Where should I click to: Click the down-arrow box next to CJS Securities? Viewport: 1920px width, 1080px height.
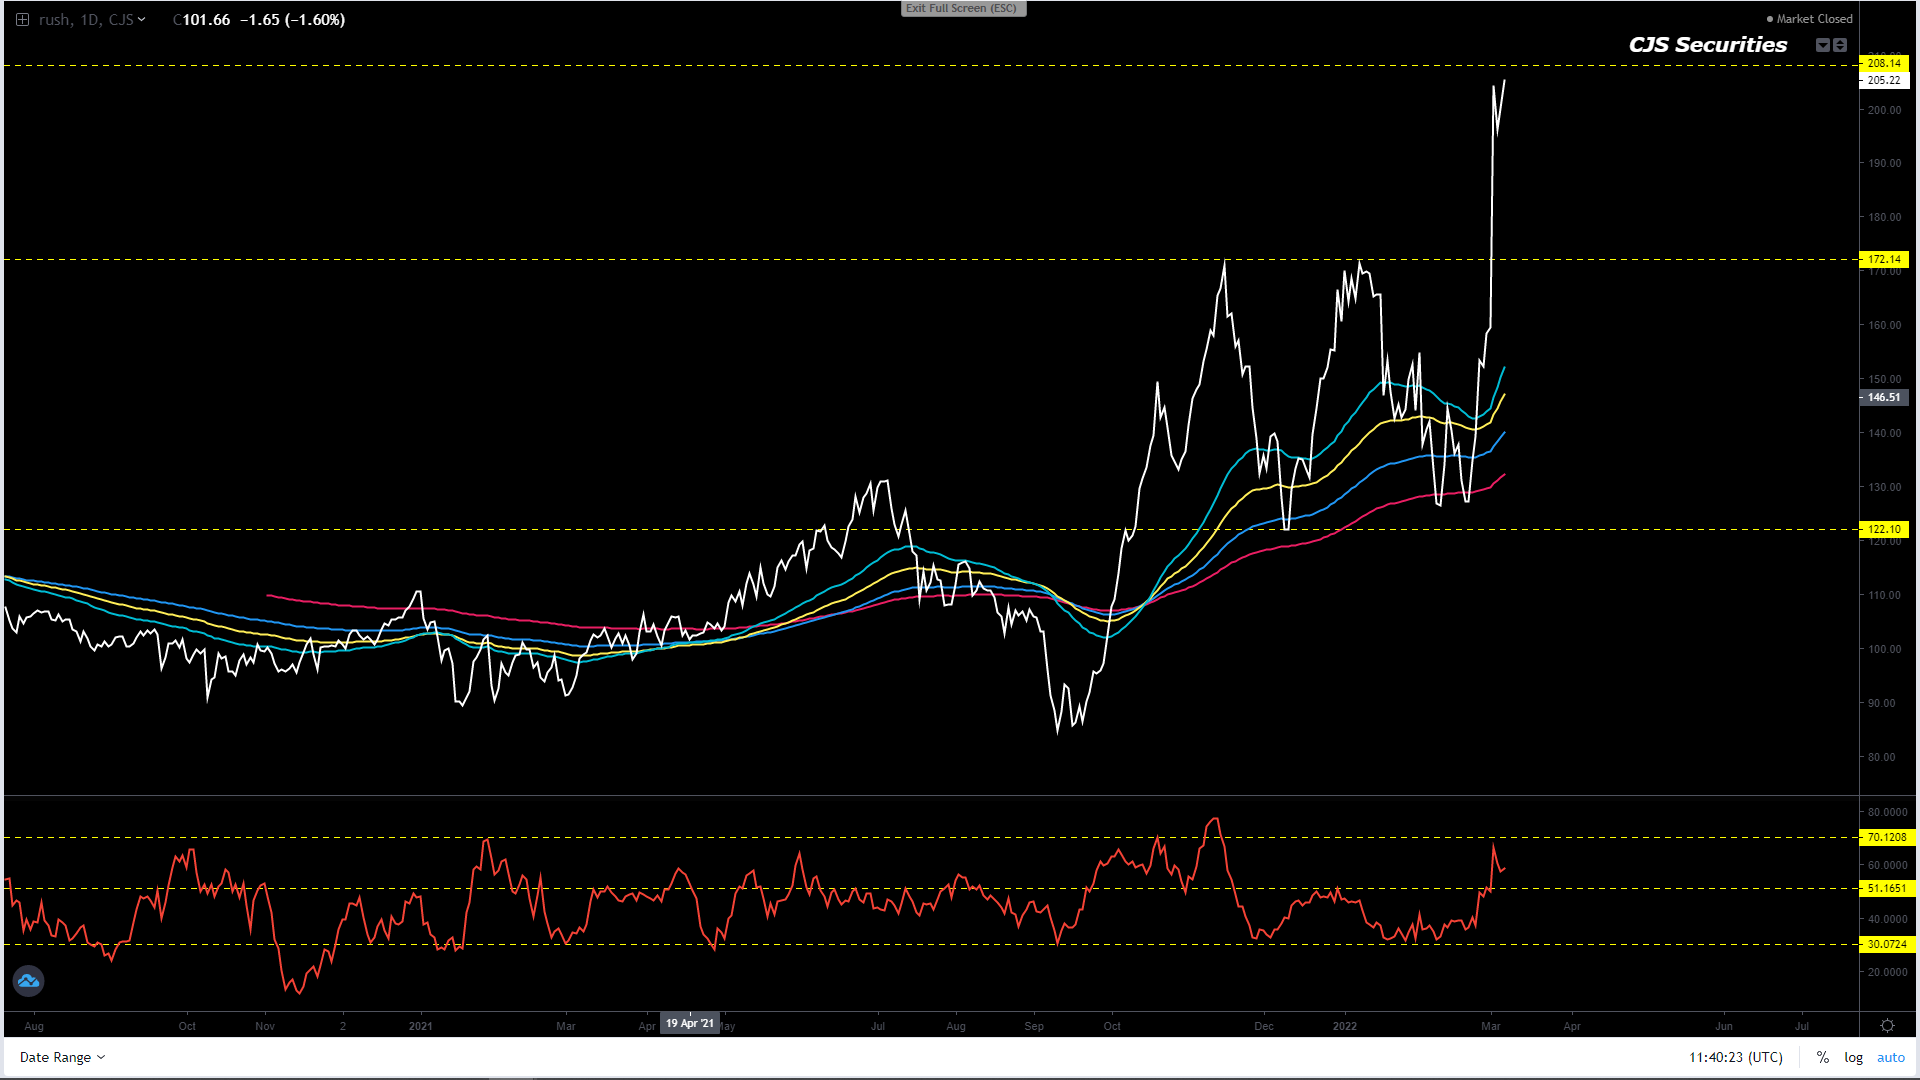[x=1822, y=45]
